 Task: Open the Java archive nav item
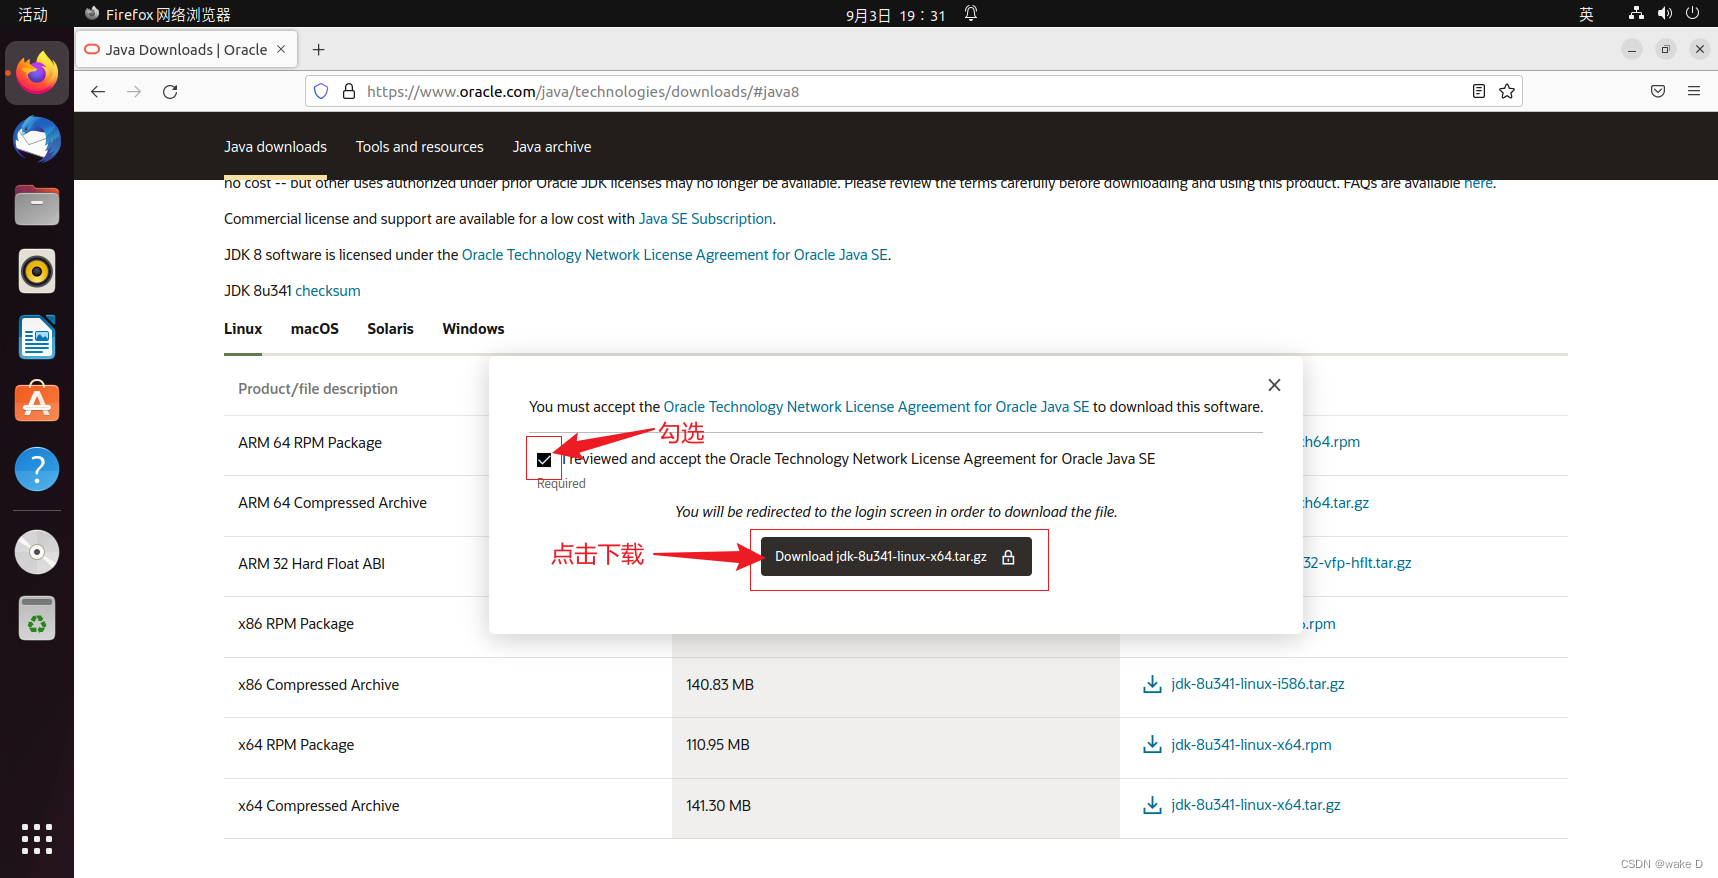click(552, 147)
